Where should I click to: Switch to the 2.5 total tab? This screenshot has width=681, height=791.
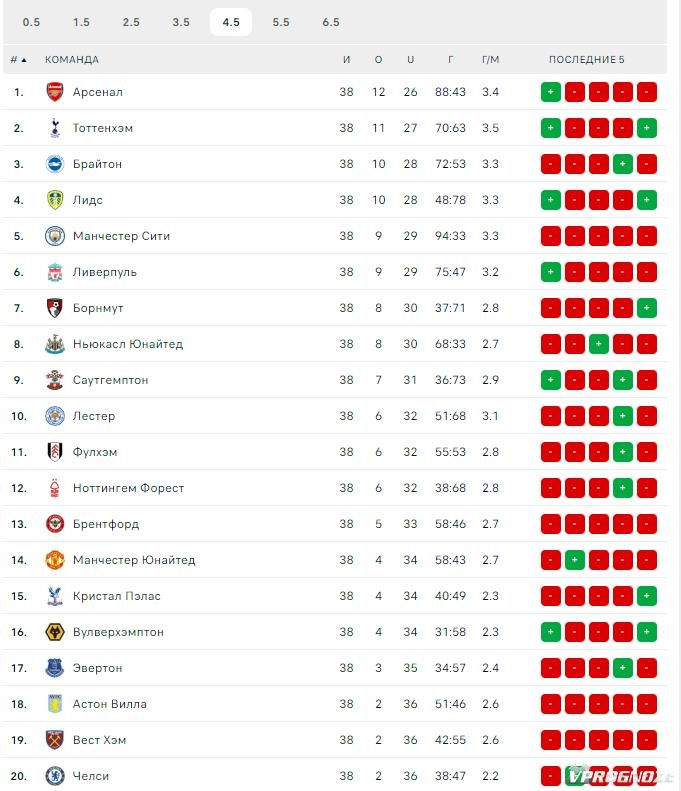click(131, 22)
